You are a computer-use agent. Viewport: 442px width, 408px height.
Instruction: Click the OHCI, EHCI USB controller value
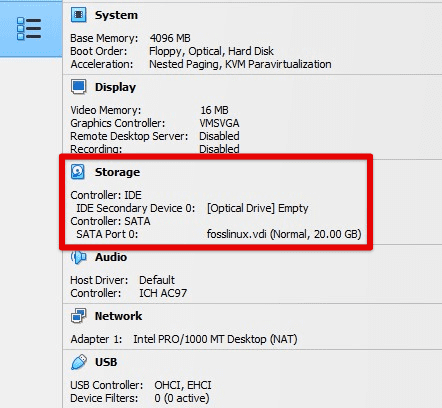tap(183, 385)
